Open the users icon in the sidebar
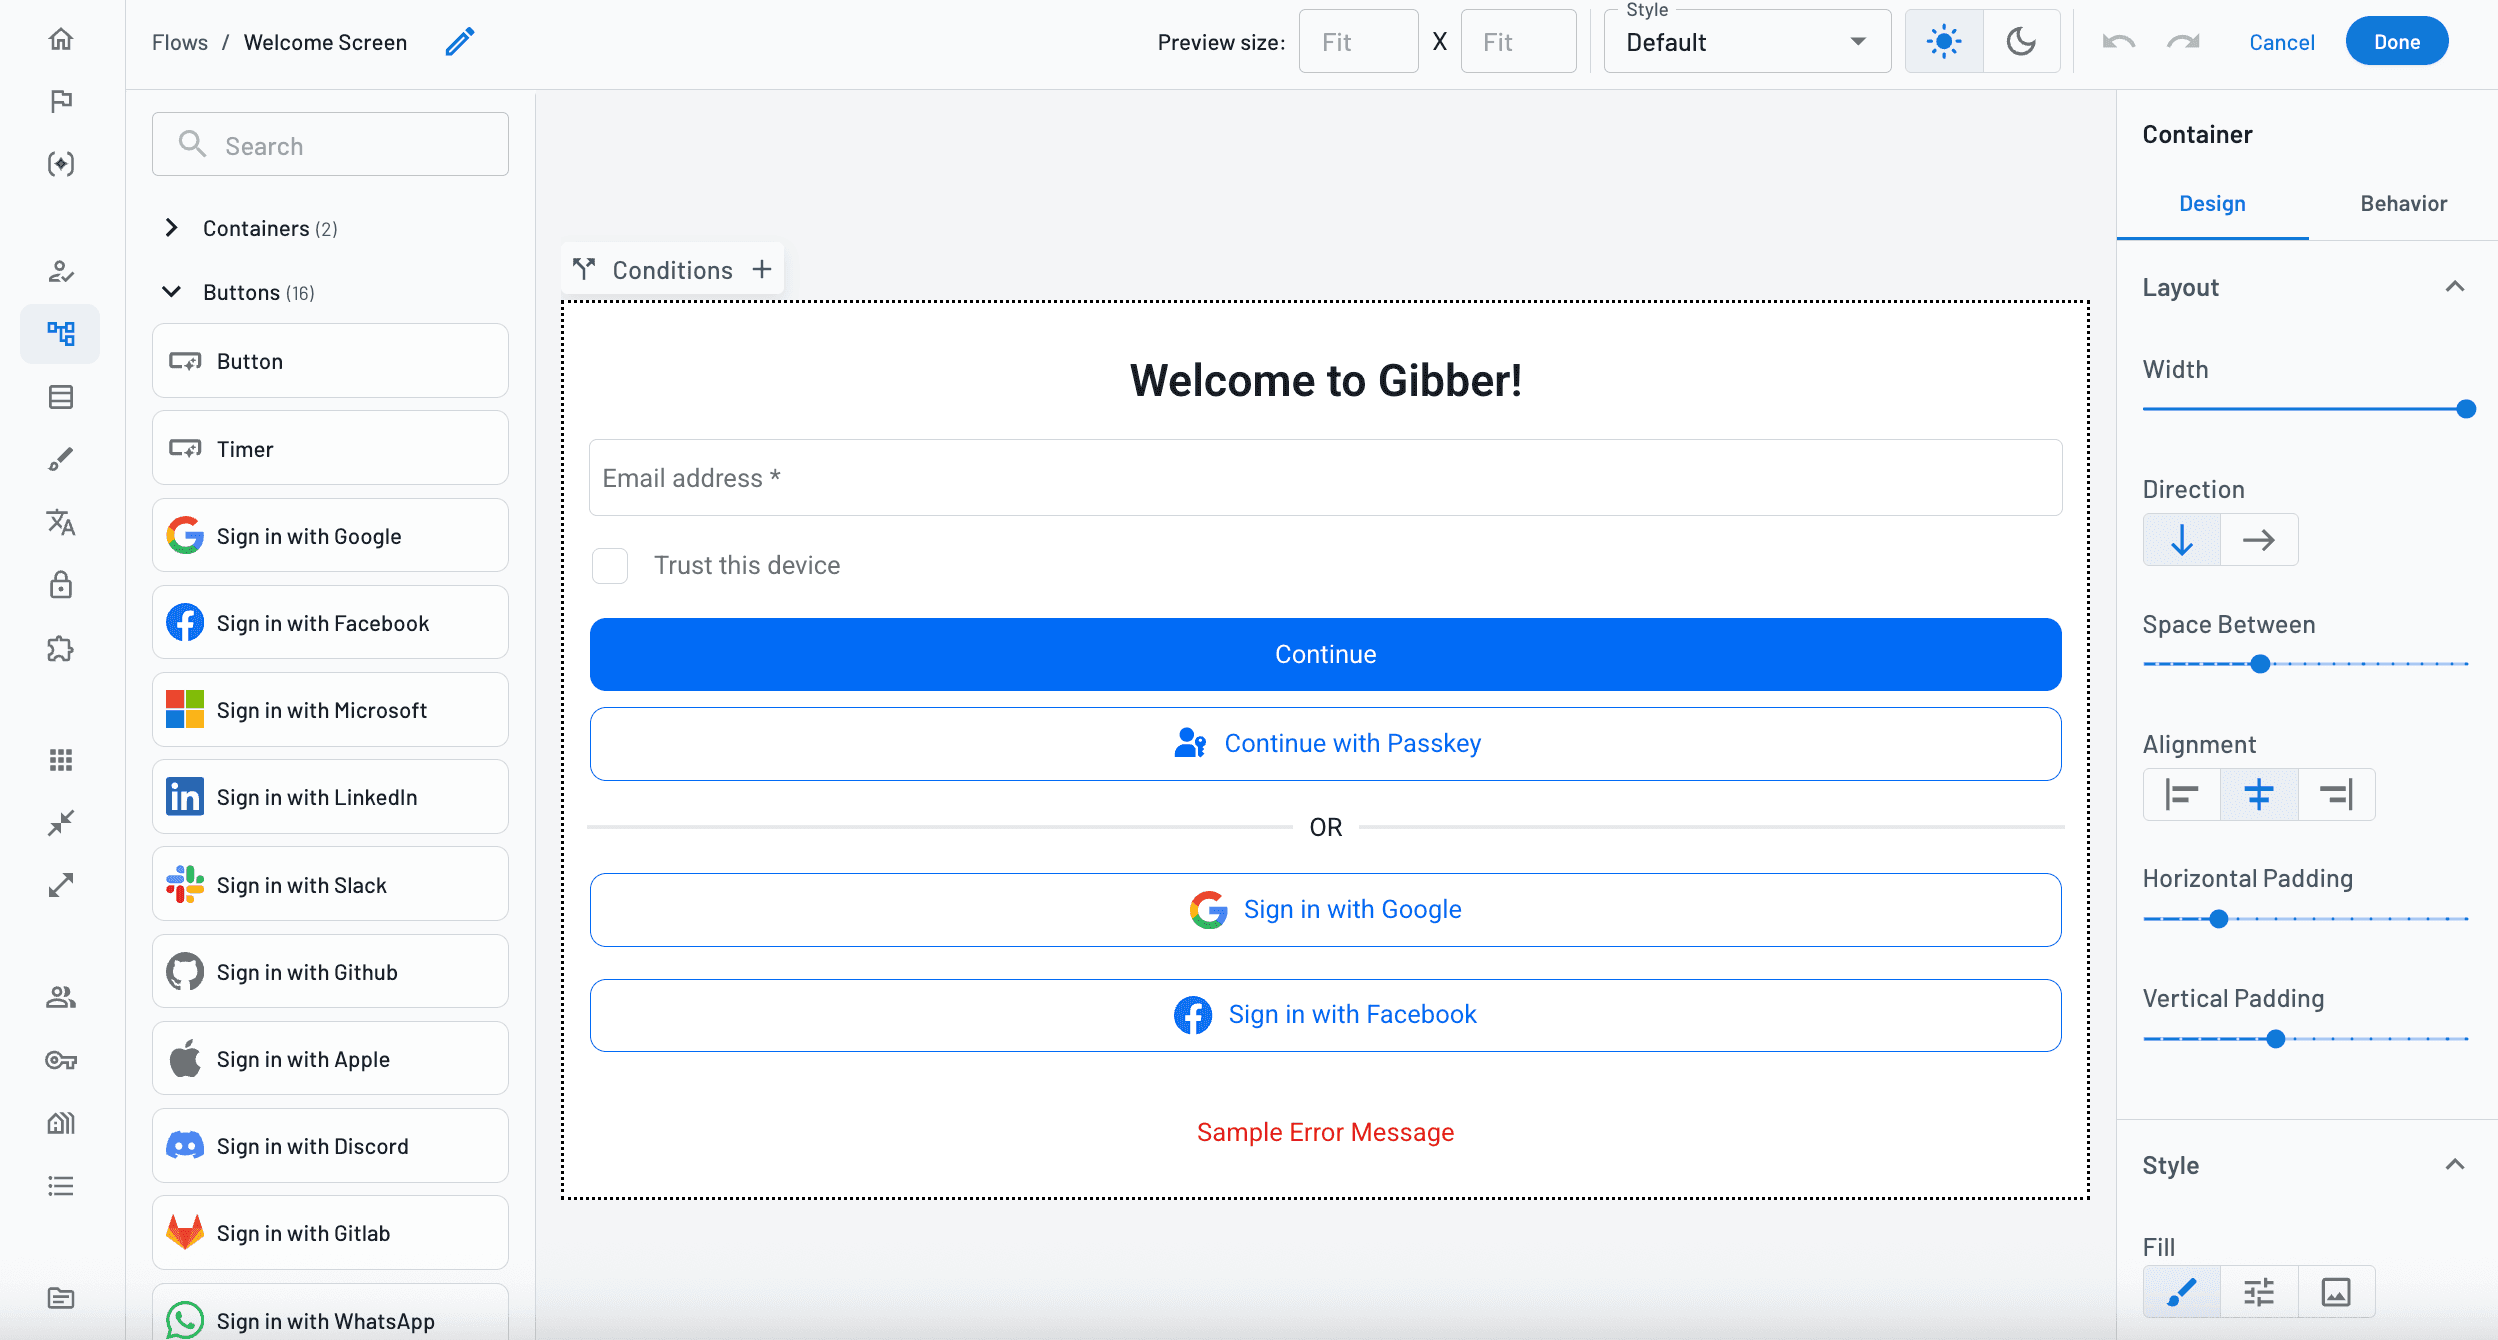The height and width of the screenshot is (1340, 2498). coord(61,997)
